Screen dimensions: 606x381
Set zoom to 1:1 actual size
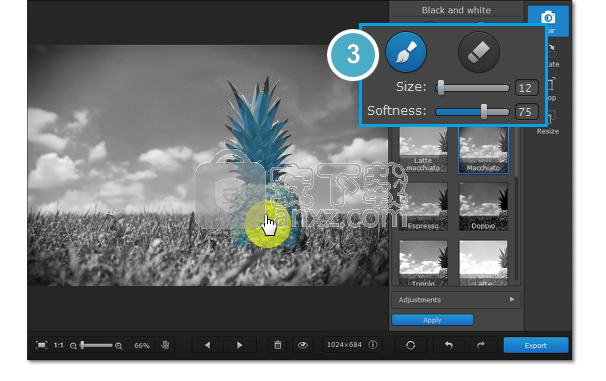59,345
